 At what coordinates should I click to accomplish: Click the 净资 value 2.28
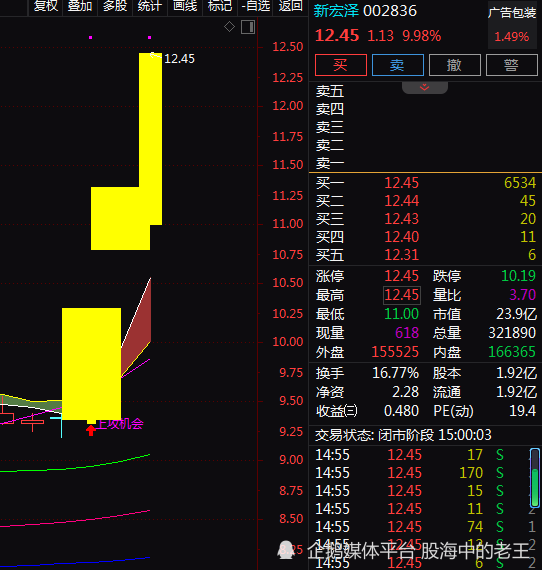point(406,392)
